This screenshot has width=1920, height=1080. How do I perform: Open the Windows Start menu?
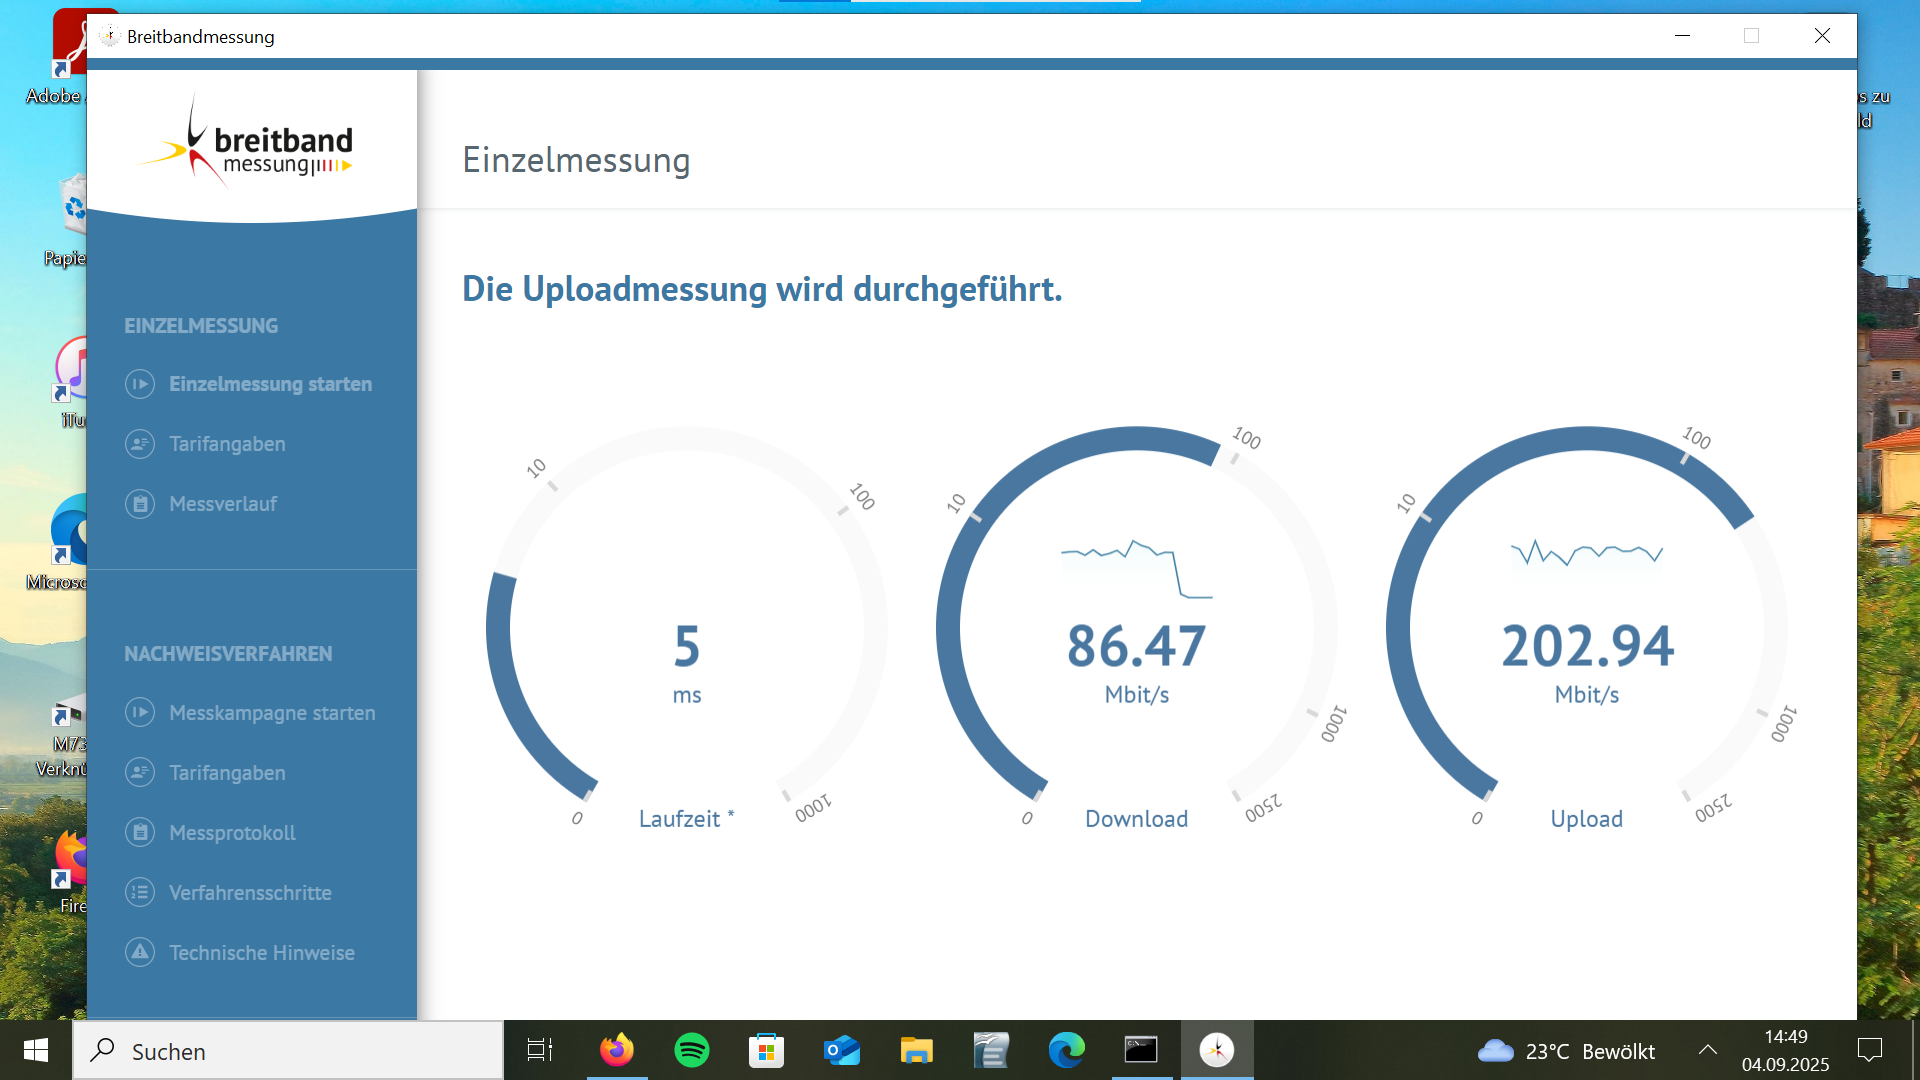pyautogui.click(x=36, y=1050)
